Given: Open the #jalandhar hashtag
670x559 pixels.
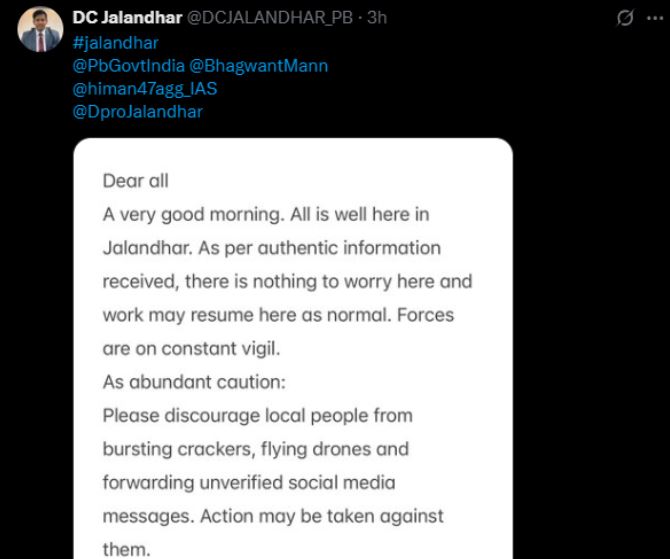Looking at the screenshot, I should coord(116,43).
